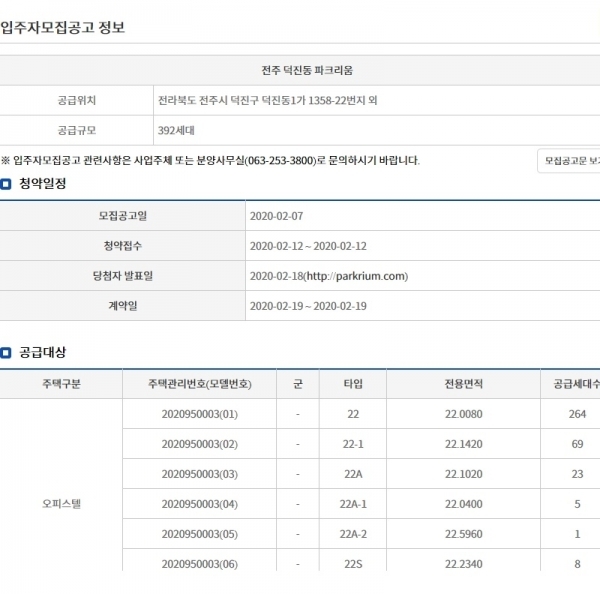This screenshot has width=600, height=594.
Task: Click area value 22.1020
Action: tap(463, 474)
